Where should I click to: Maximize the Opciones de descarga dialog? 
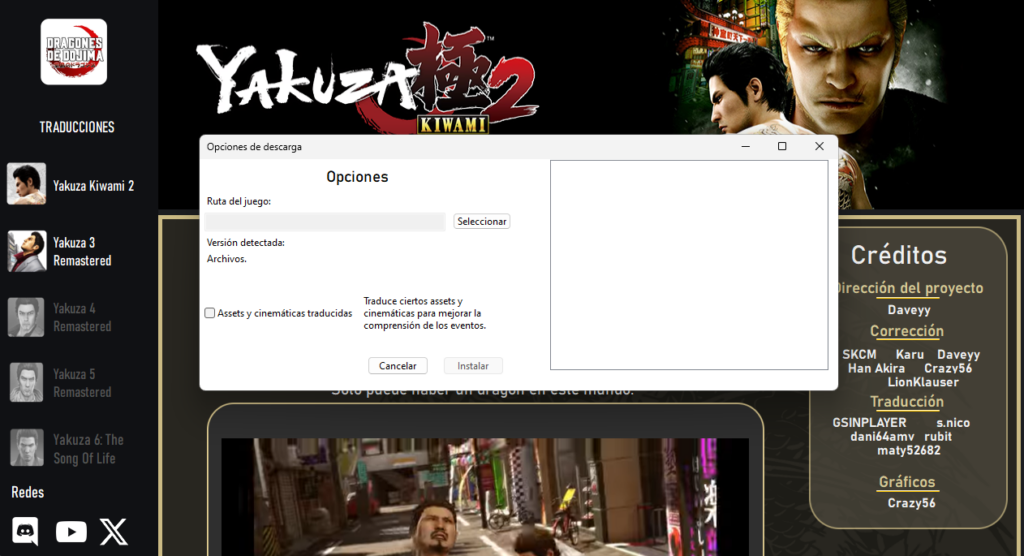point(782,146)
